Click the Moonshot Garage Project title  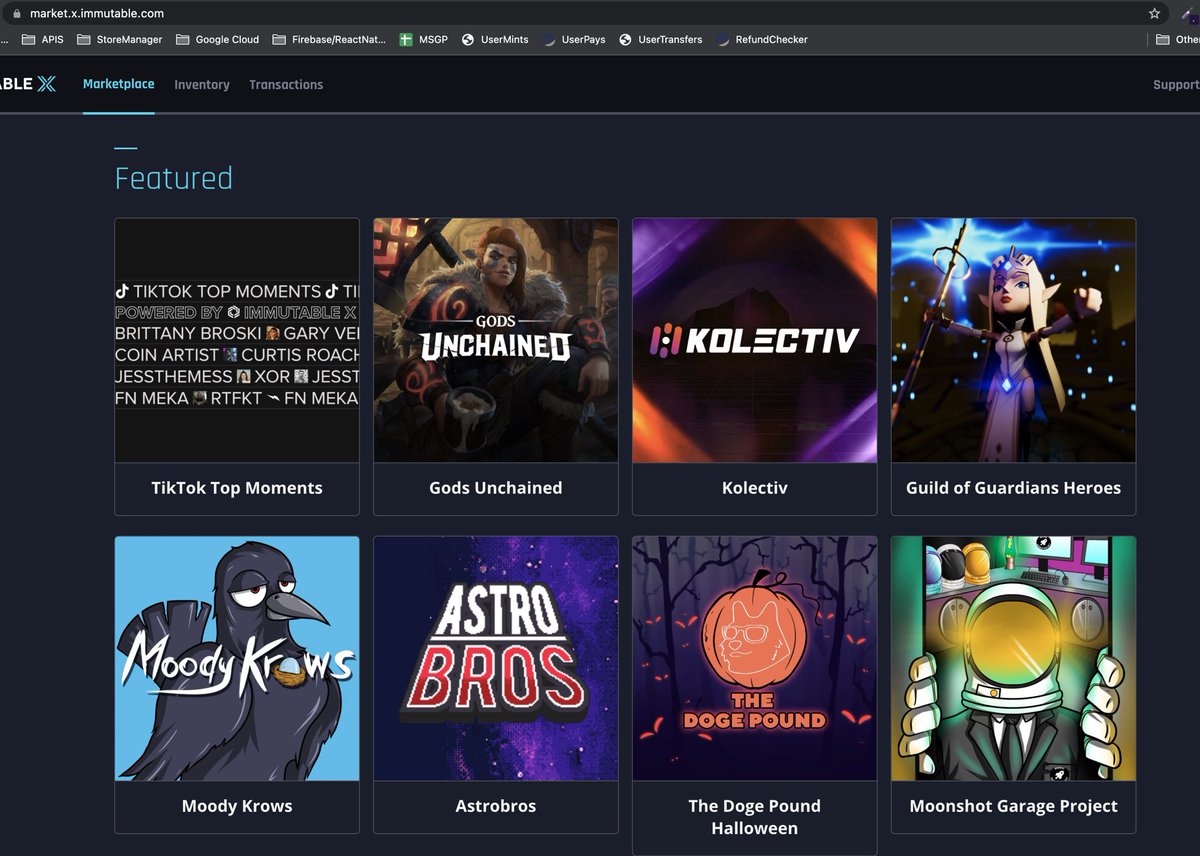[1014, 806]
